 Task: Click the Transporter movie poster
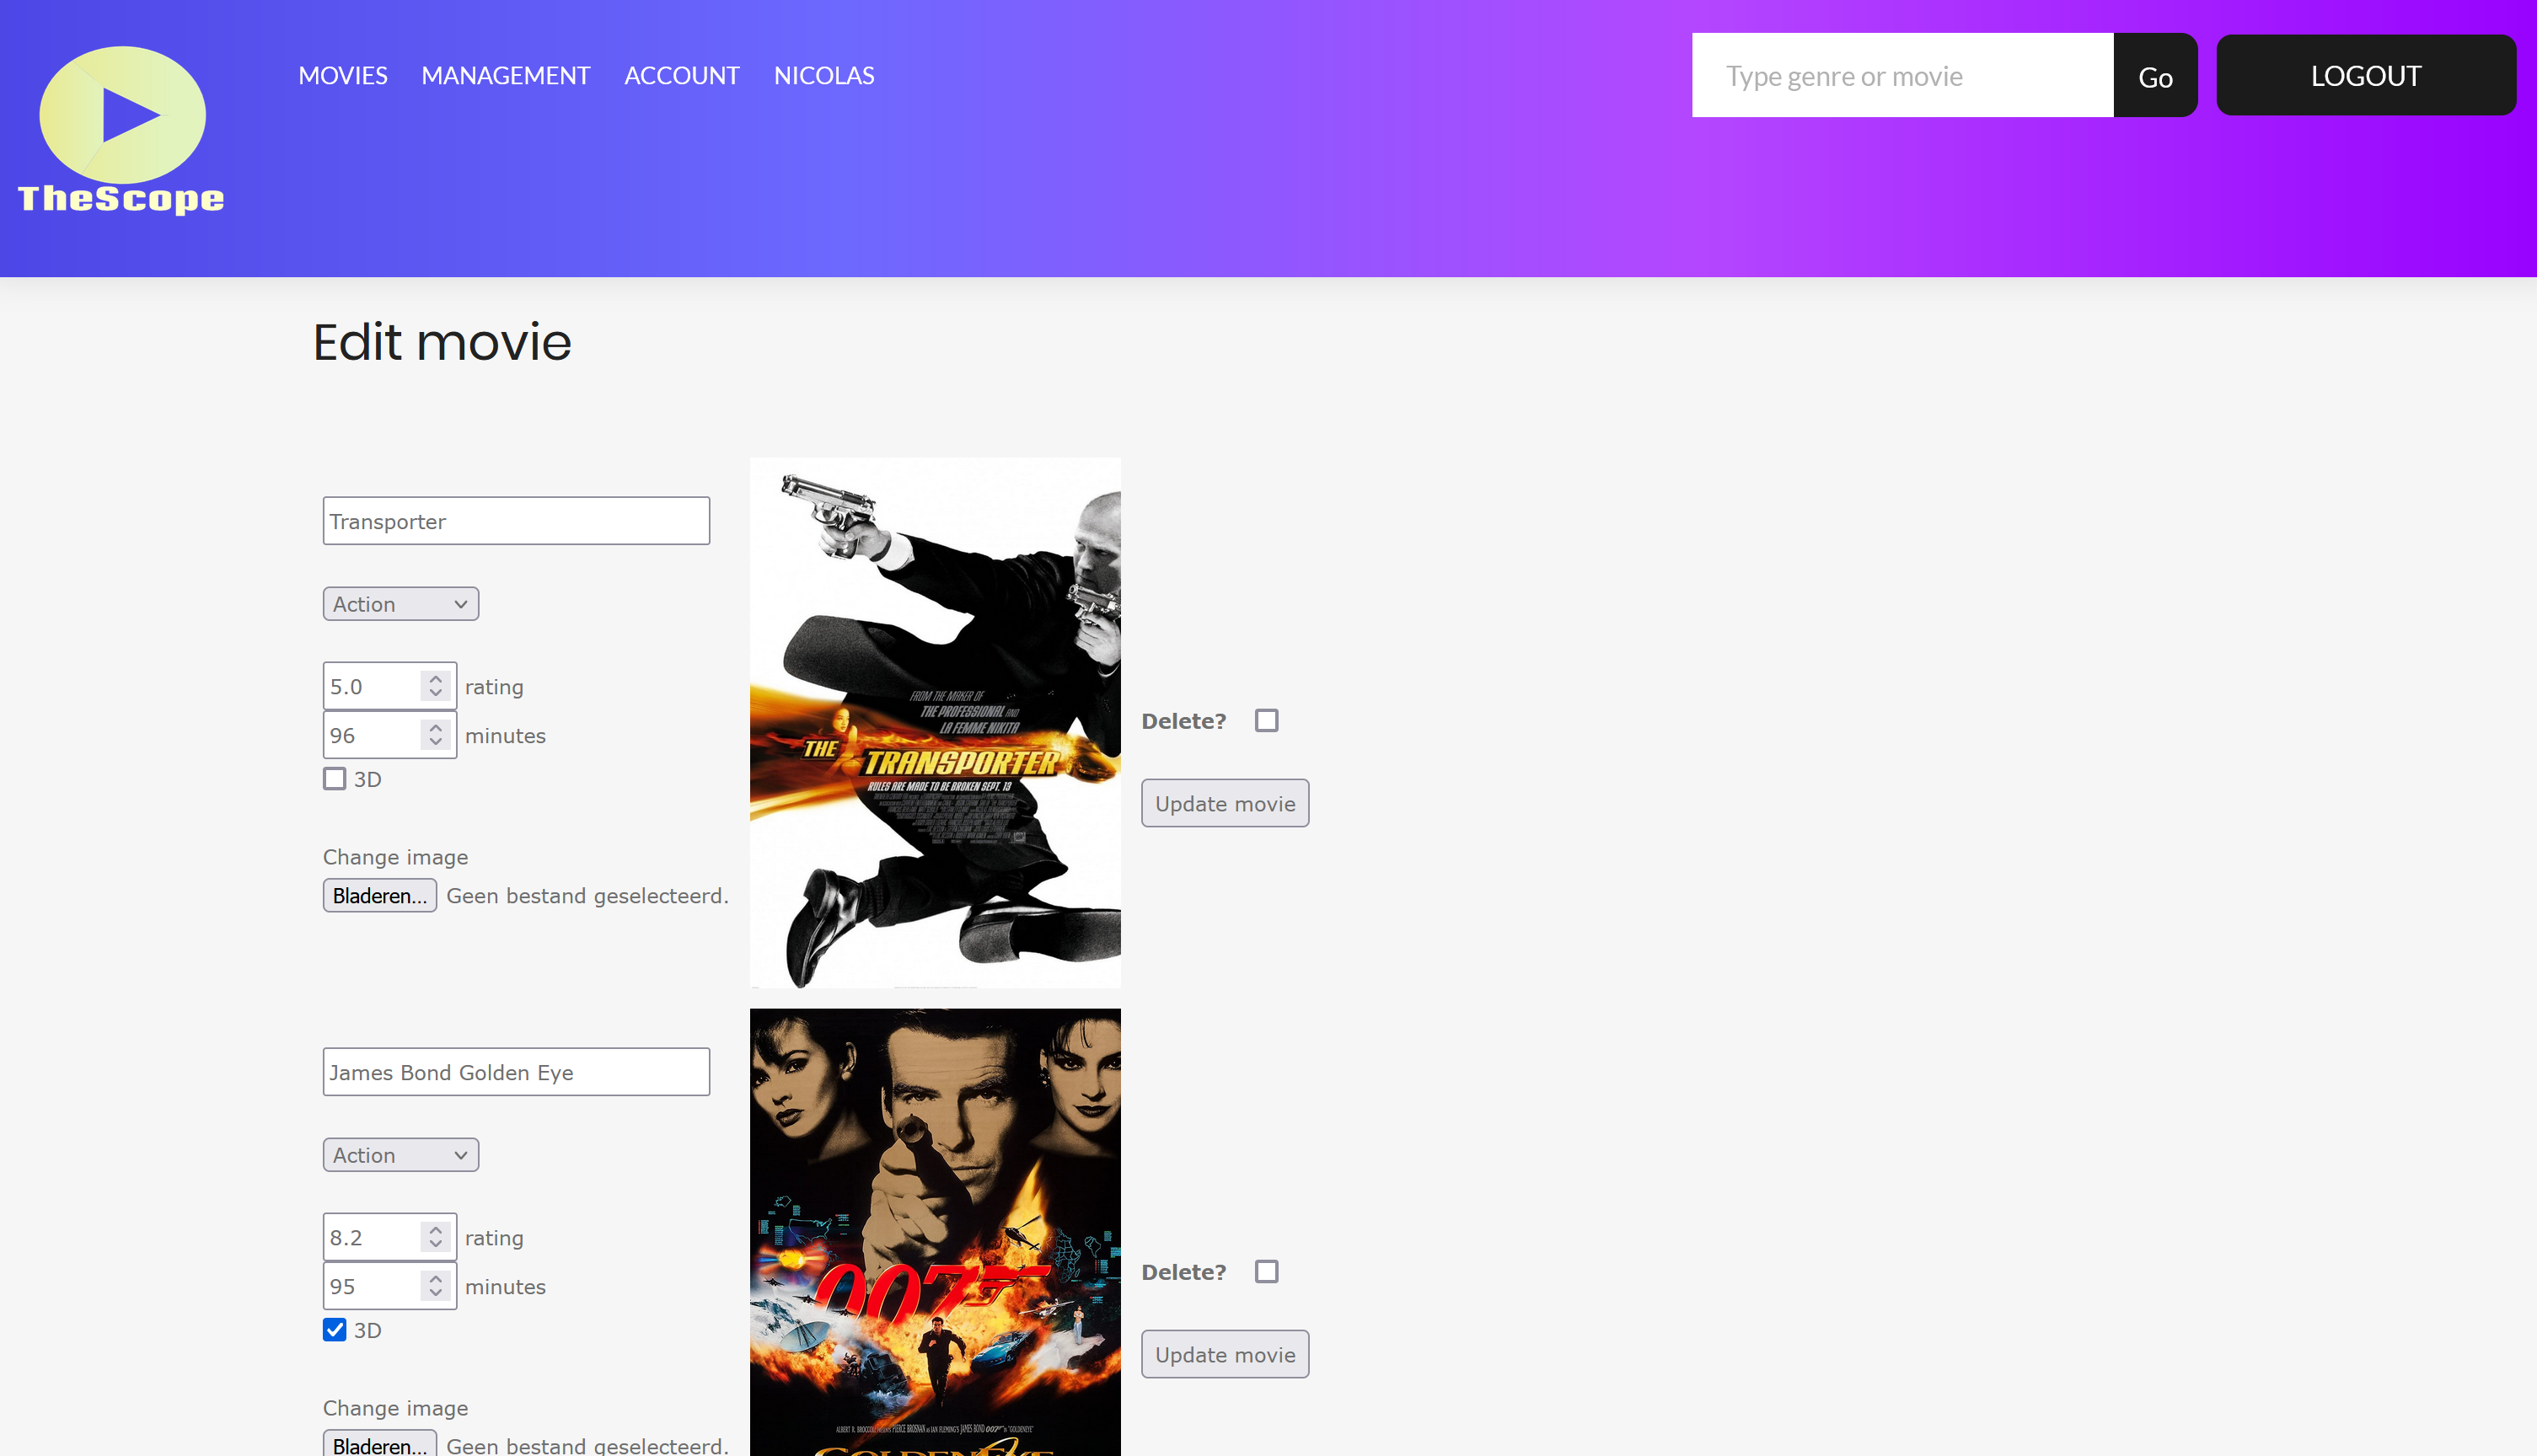(x=935, y=723)
